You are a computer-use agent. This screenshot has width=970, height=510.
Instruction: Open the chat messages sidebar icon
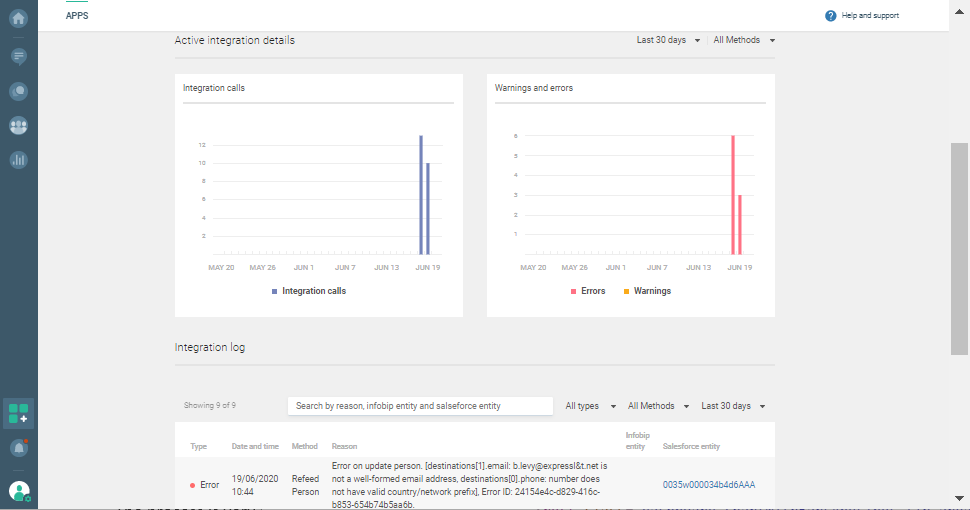click(18, 55)
